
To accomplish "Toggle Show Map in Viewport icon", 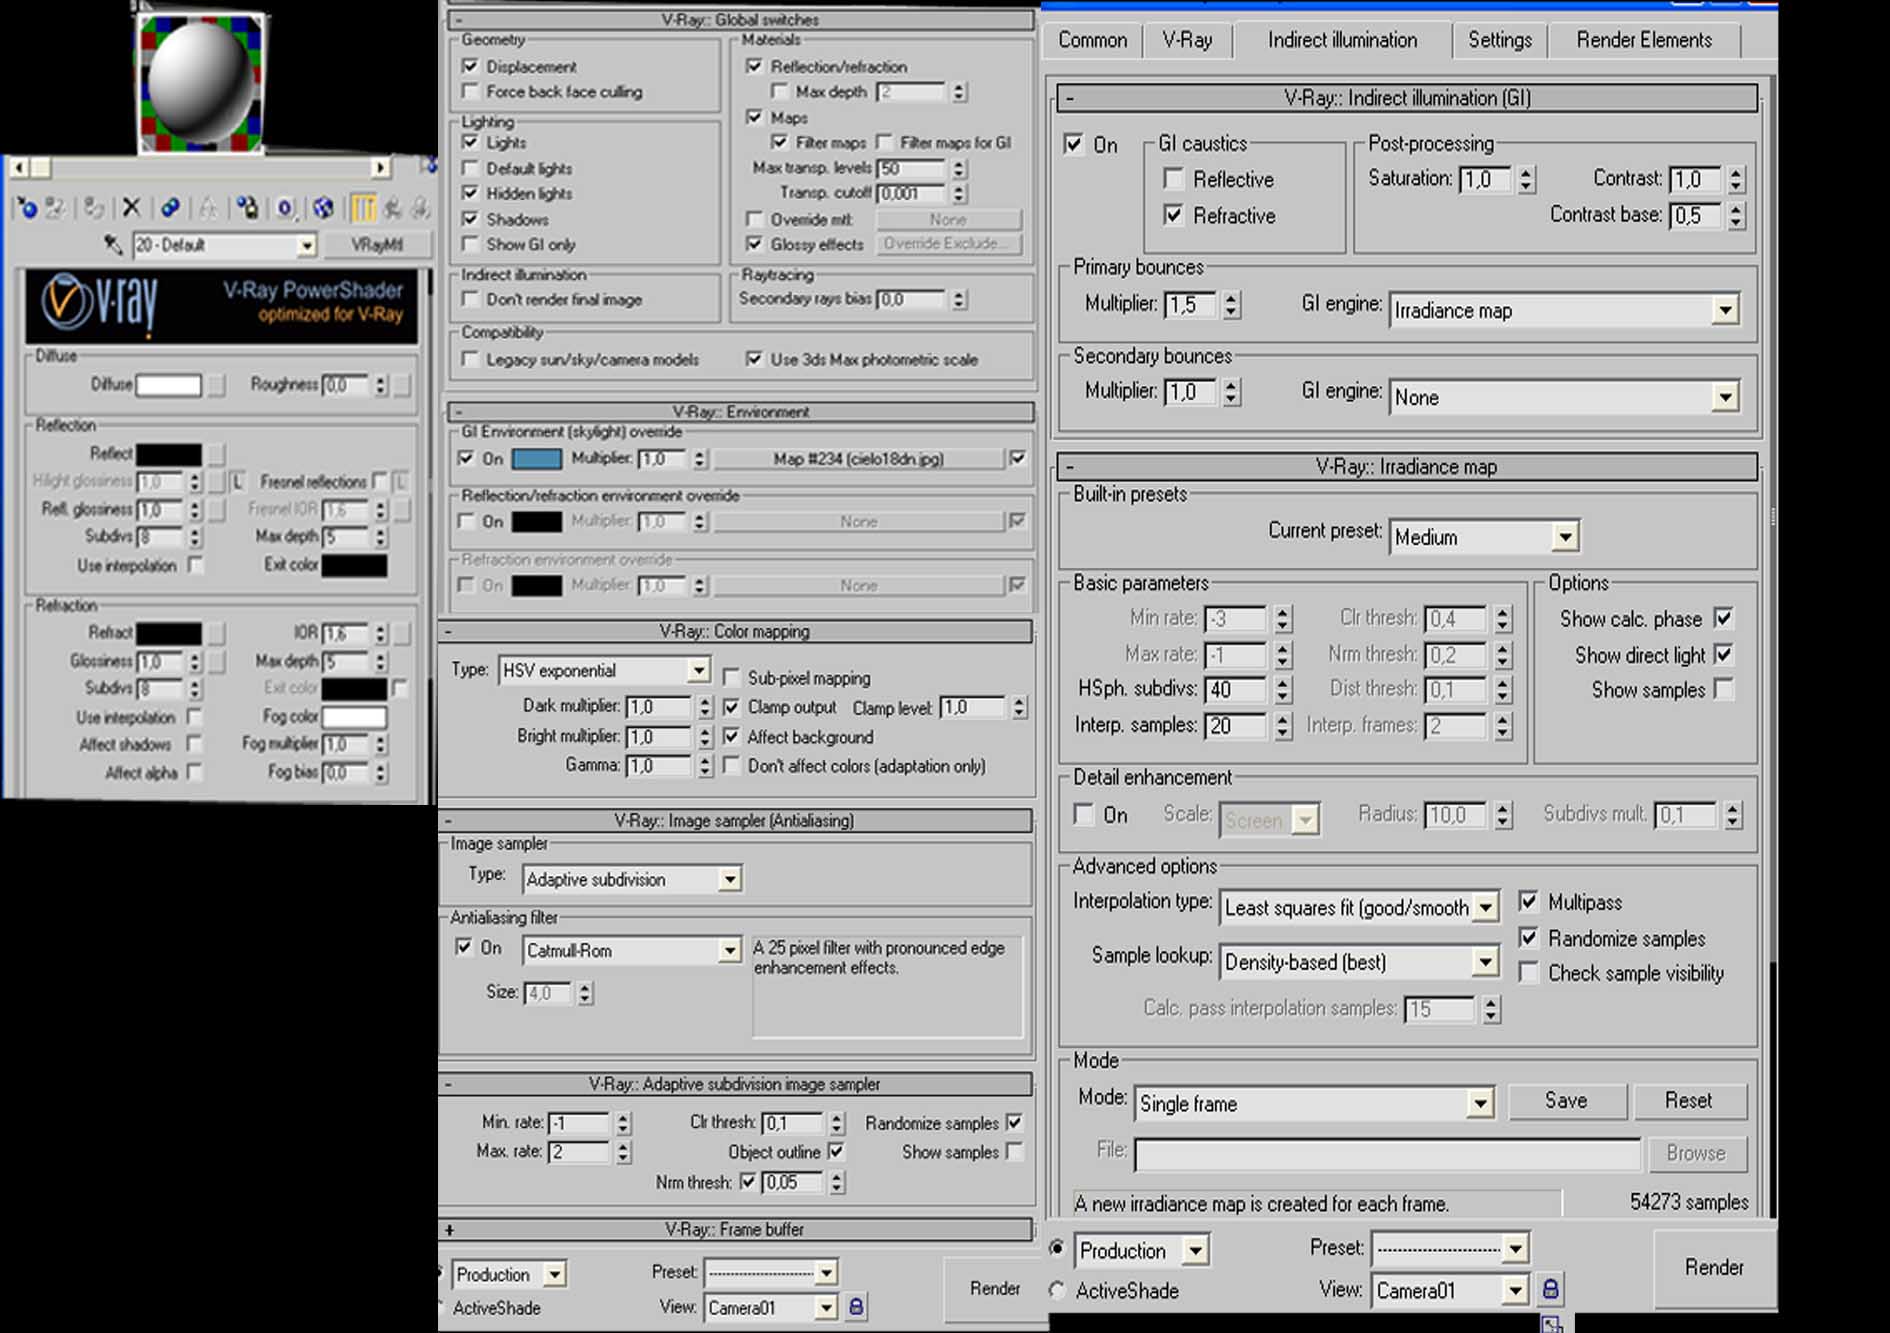I will point(323,208).
